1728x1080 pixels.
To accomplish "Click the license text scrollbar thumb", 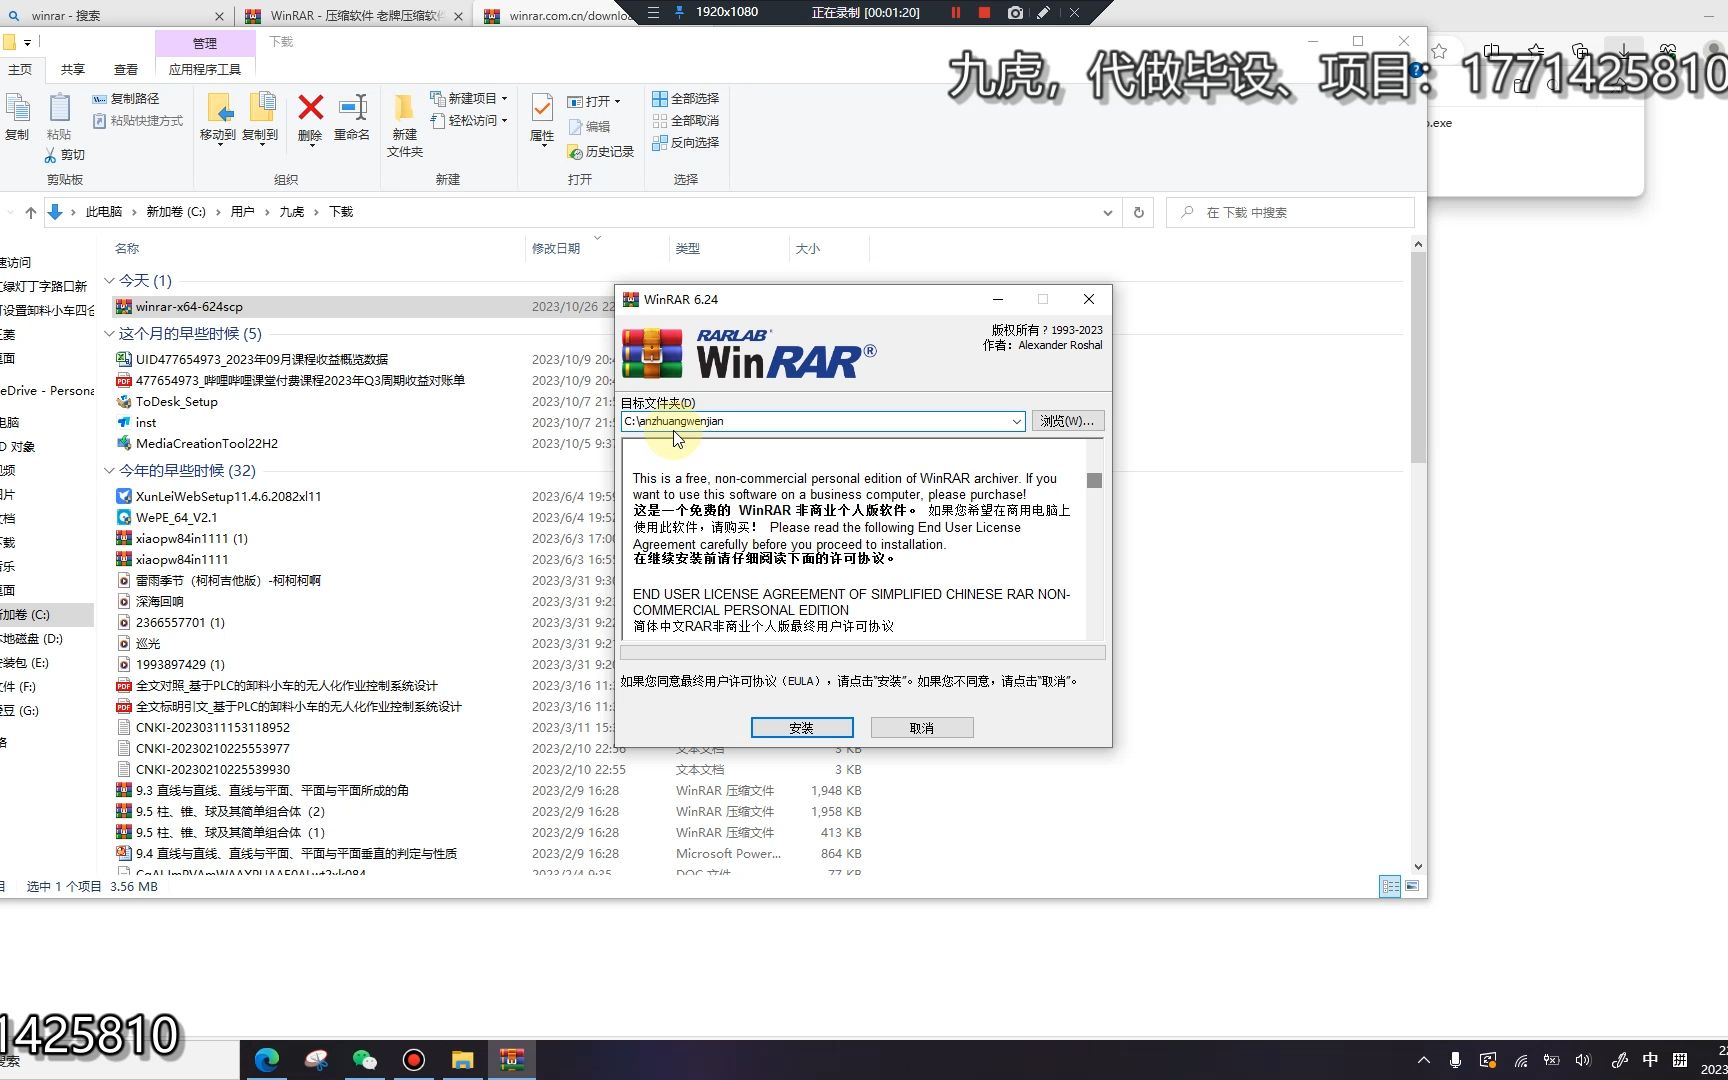I will point(1094,481).
